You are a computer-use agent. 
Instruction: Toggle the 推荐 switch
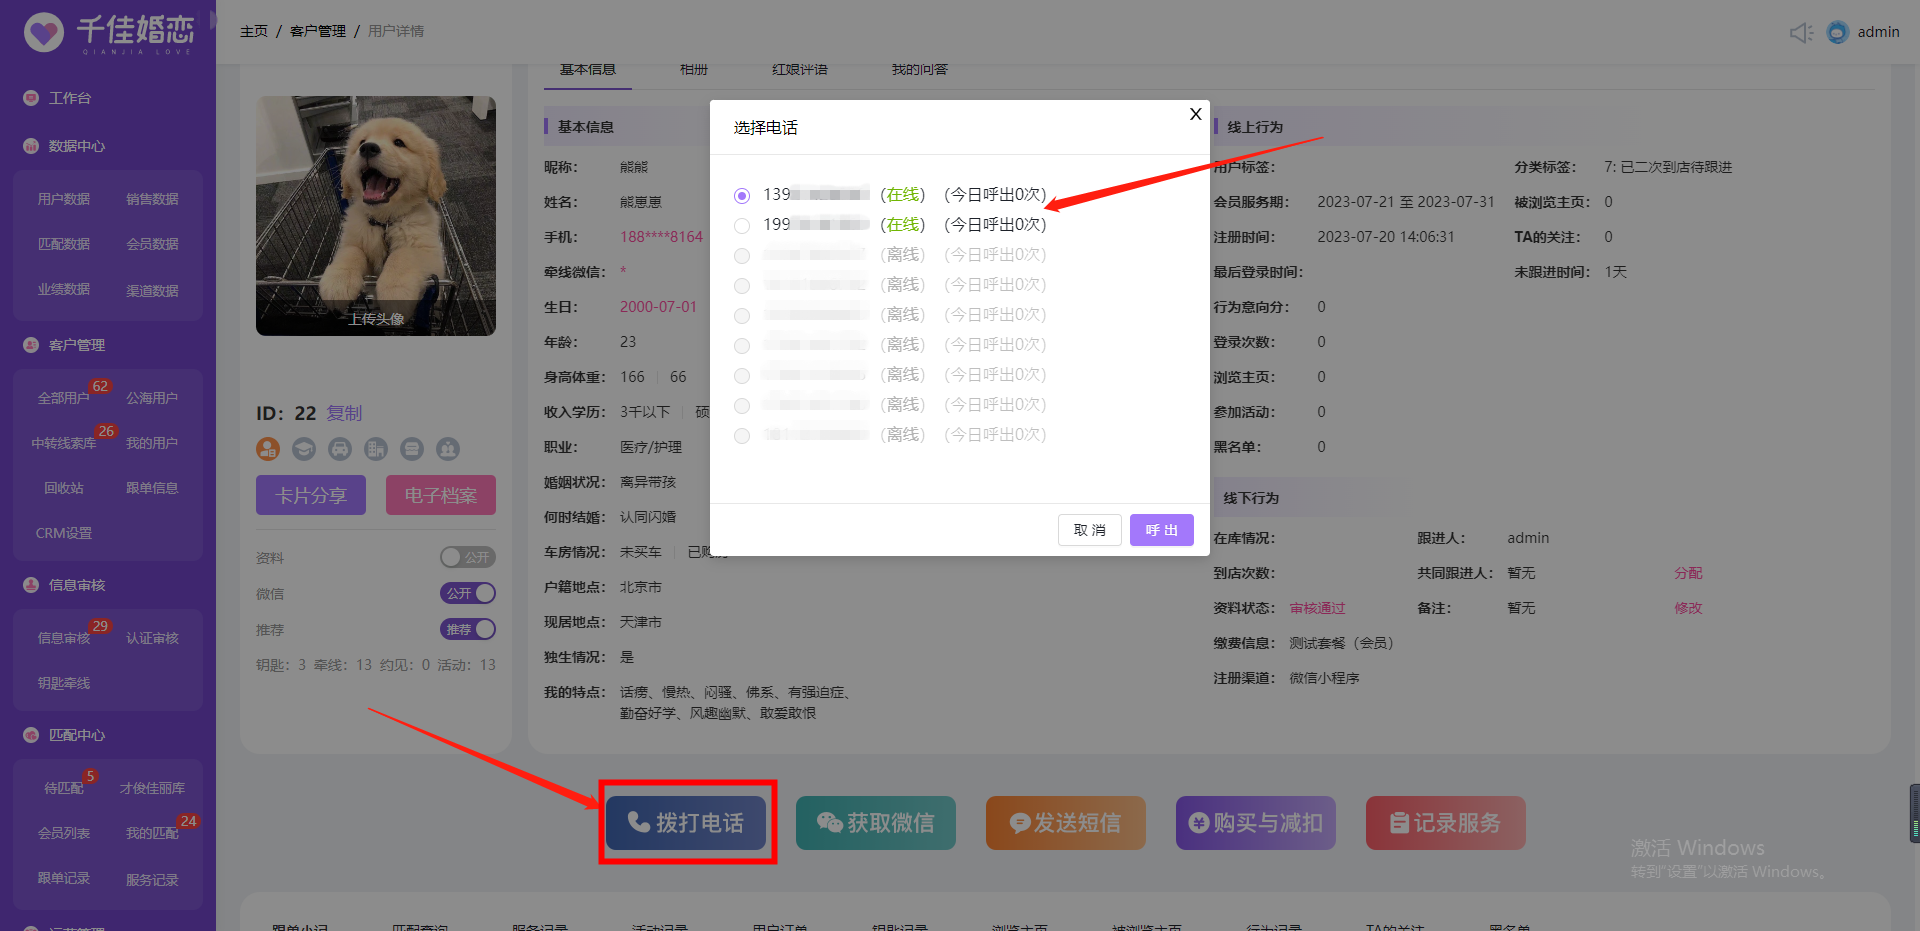tap(468, 629)
